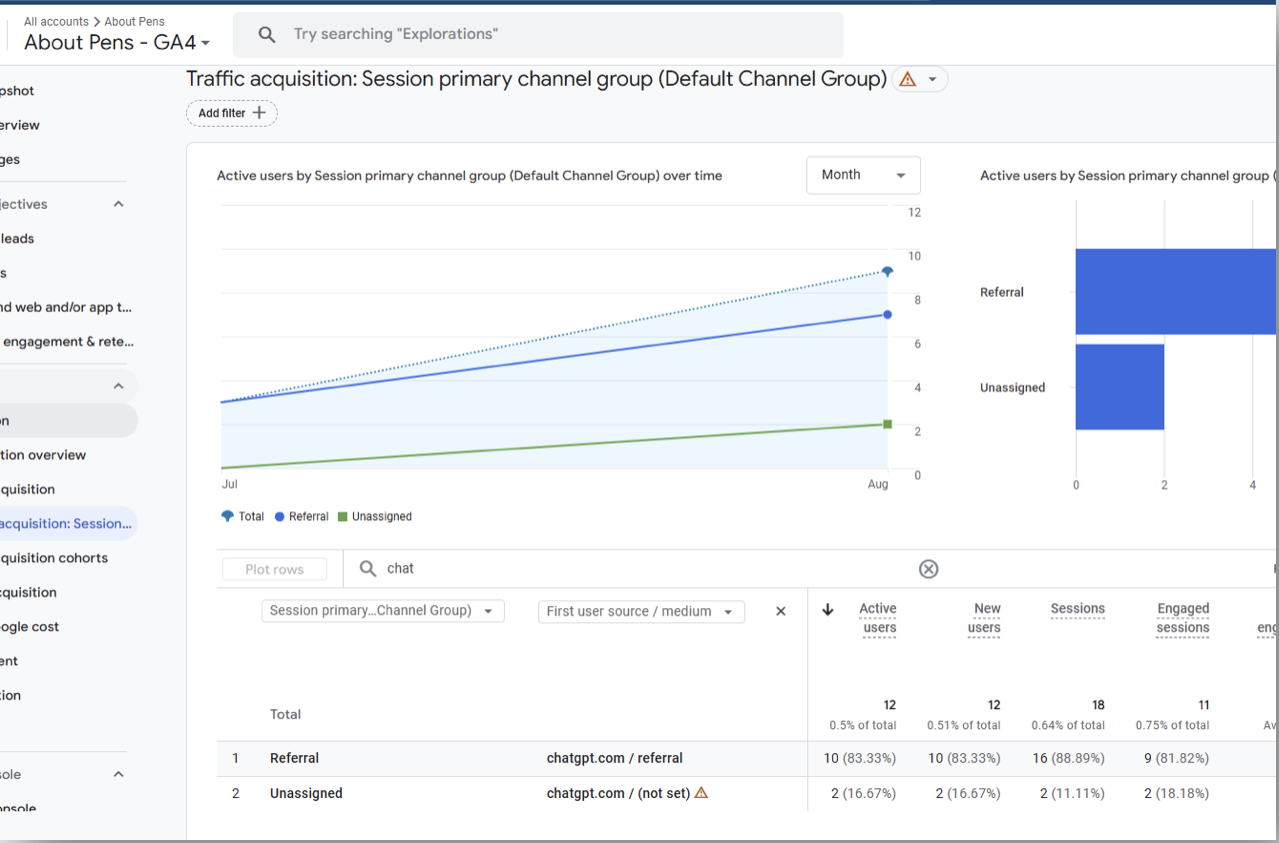Collapse the highlighted acquisition sidebar group chevron
The image size is (1279, 843).
pyautogui.click(x=118, y=386)
